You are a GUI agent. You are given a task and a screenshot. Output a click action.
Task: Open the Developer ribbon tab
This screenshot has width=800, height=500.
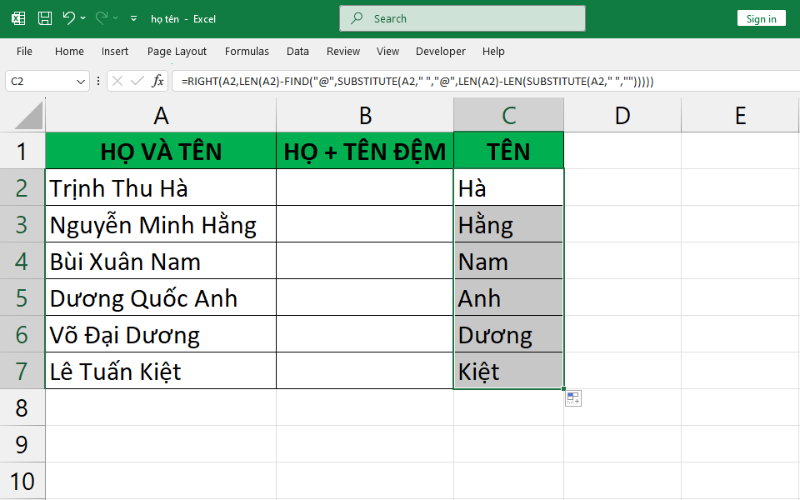(x=441, y=52)
